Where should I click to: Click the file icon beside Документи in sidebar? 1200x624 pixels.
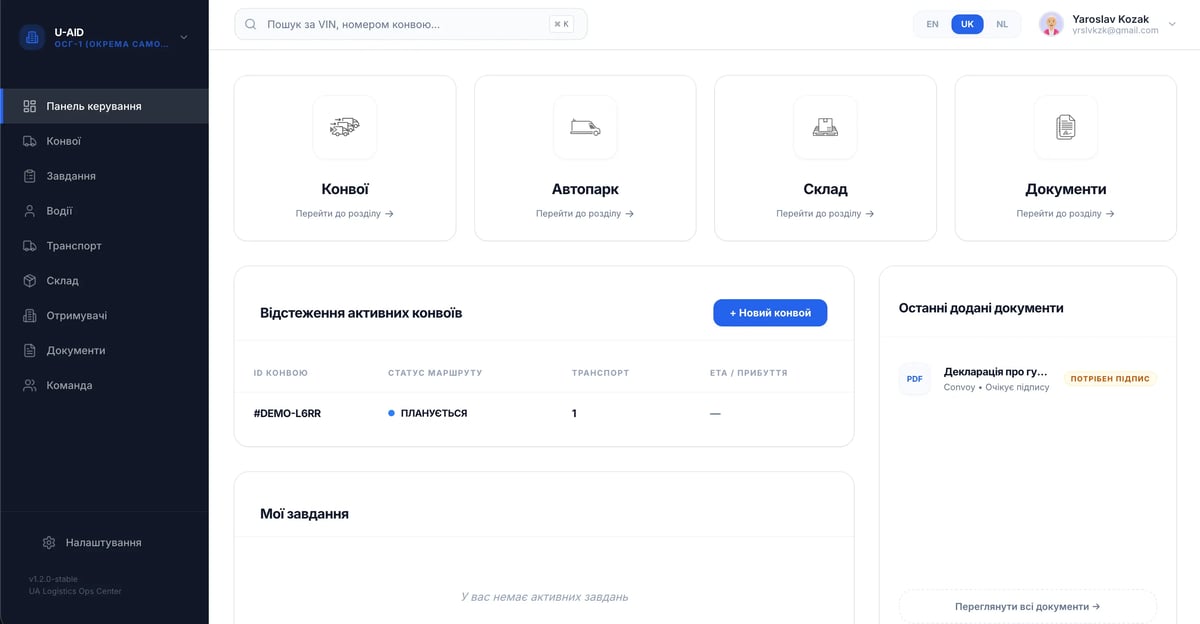30,351
